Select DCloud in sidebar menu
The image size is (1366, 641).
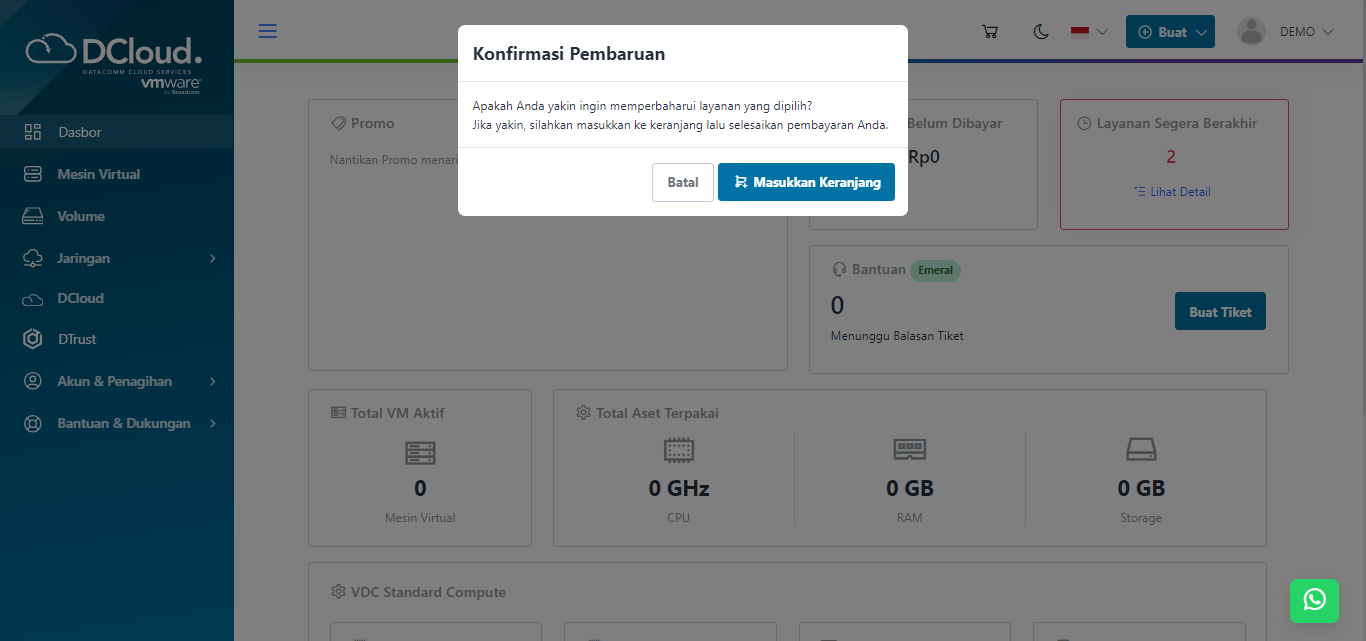coord(80,298)
